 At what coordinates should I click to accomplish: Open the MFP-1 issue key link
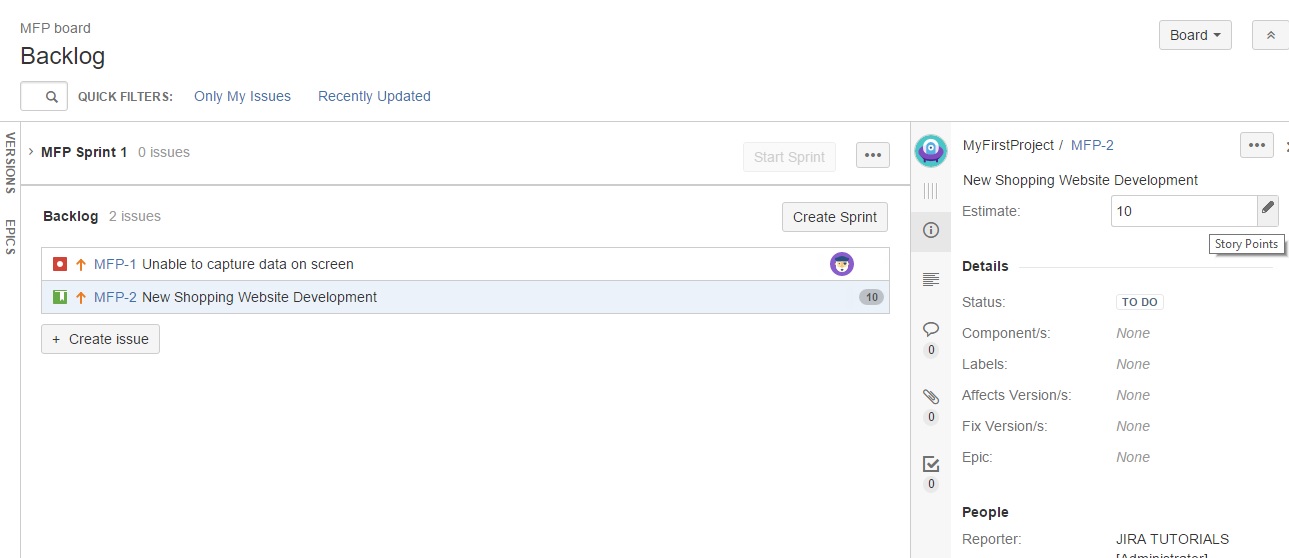115,264
